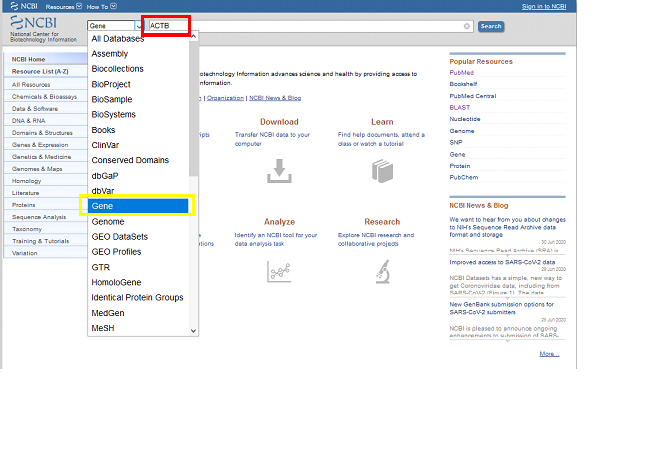663x463 pixels.
Task: Select MeSH from the database list
Action: pos(138,328)
